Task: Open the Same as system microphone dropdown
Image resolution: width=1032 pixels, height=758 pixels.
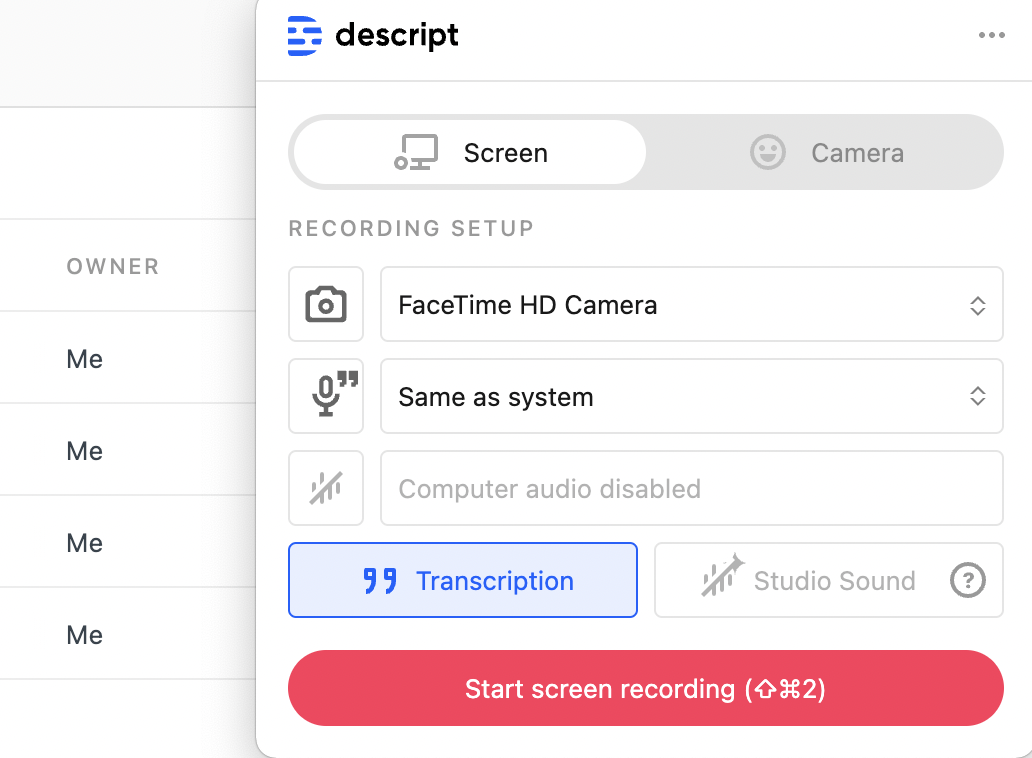Action: (x=692, y=396)
